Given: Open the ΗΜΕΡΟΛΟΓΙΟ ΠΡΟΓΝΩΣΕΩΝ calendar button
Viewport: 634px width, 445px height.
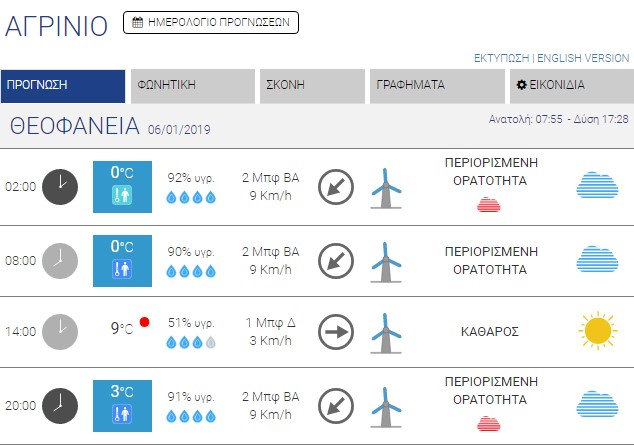Looking at the screenshot, I should pos(211,22).
